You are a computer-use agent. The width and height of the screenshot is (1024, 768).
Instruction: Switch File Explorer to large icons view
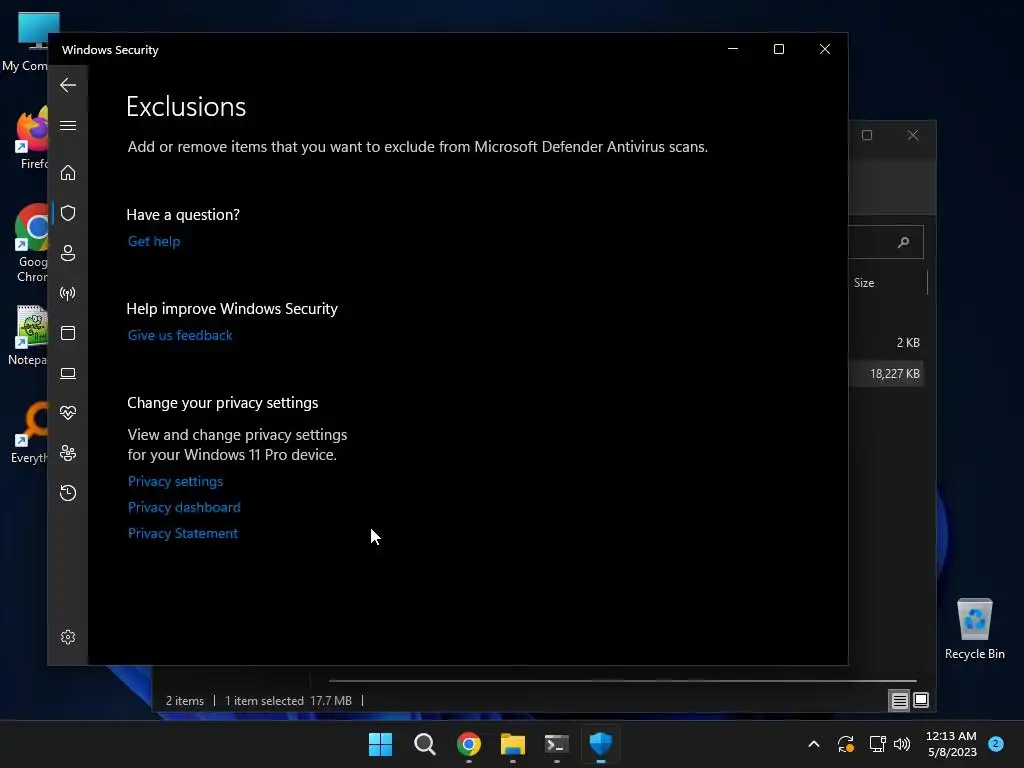[921, 700]
